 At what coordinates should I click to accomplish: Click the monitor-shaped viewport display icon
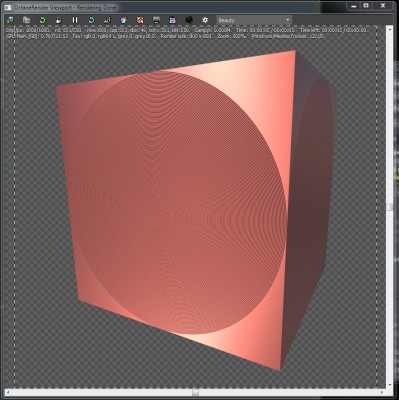click(x=156, y=20)
